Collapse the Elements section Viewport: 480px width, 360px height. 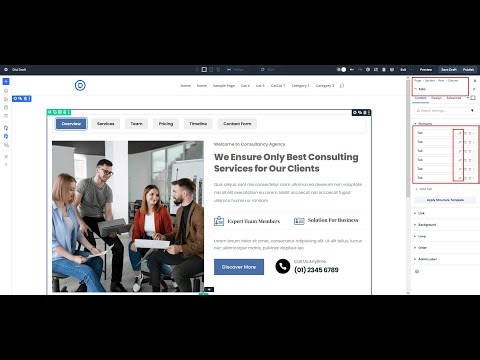(423, 124)
